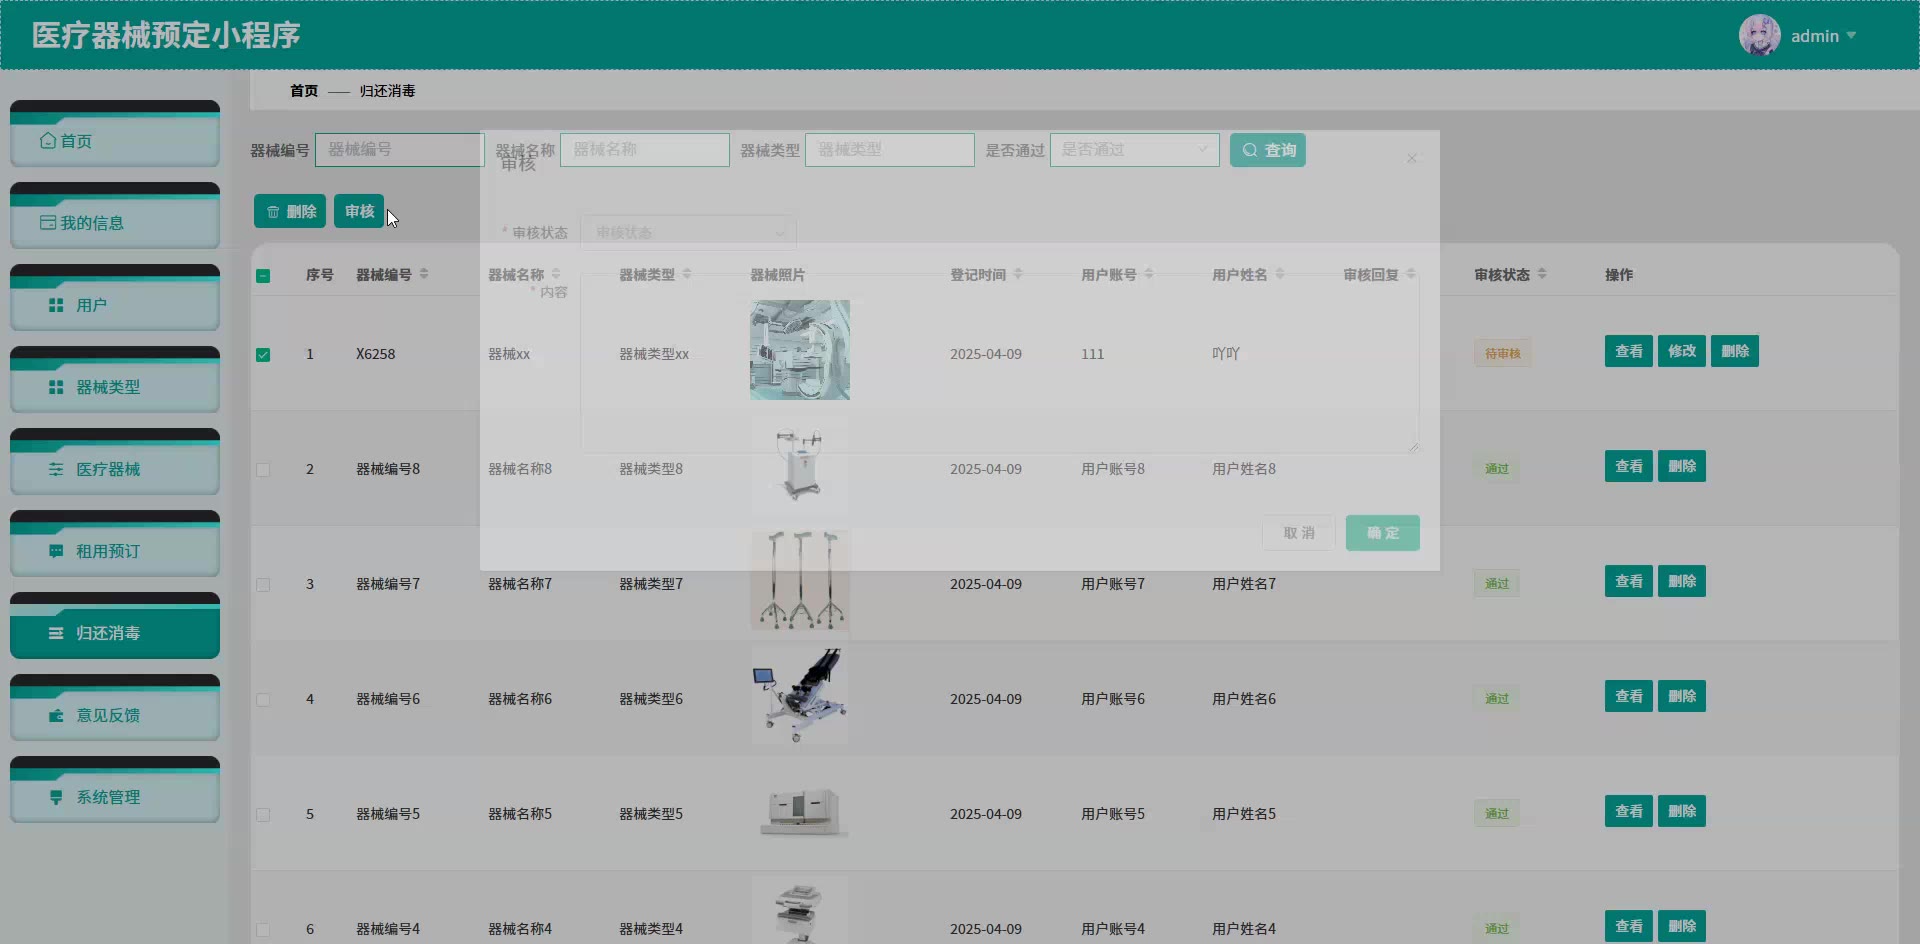
Task: Open the 用户 sidebar section
Action: (x=115, y=298)
